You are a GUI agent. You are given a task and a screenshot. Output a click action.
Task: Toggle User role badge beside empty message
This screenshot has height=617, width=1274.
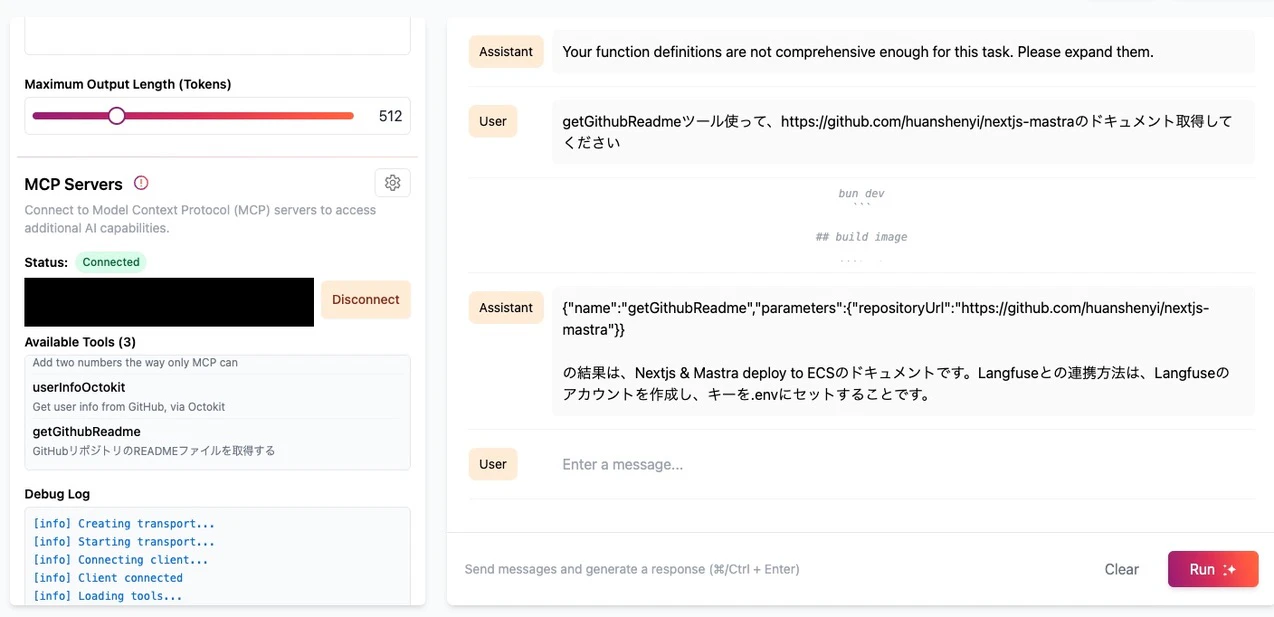coord(493,464)
